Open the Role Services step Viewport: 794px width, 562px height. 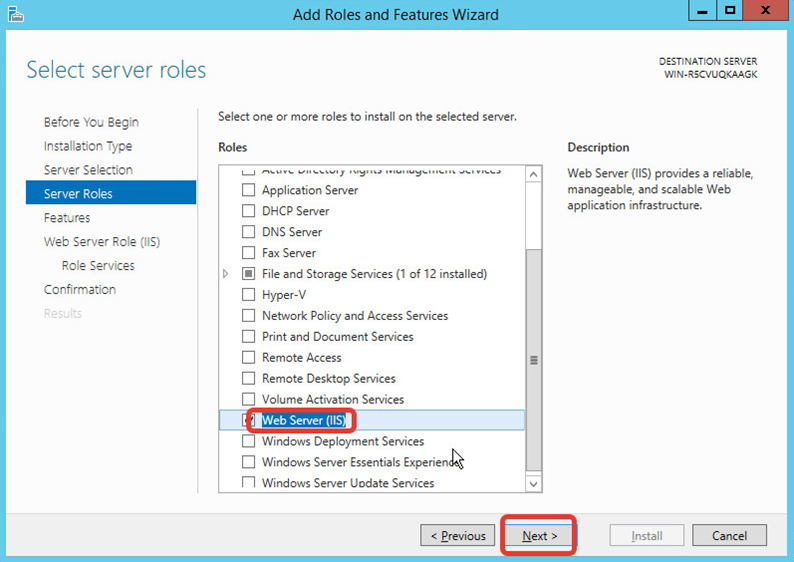[x=98, y=265]
